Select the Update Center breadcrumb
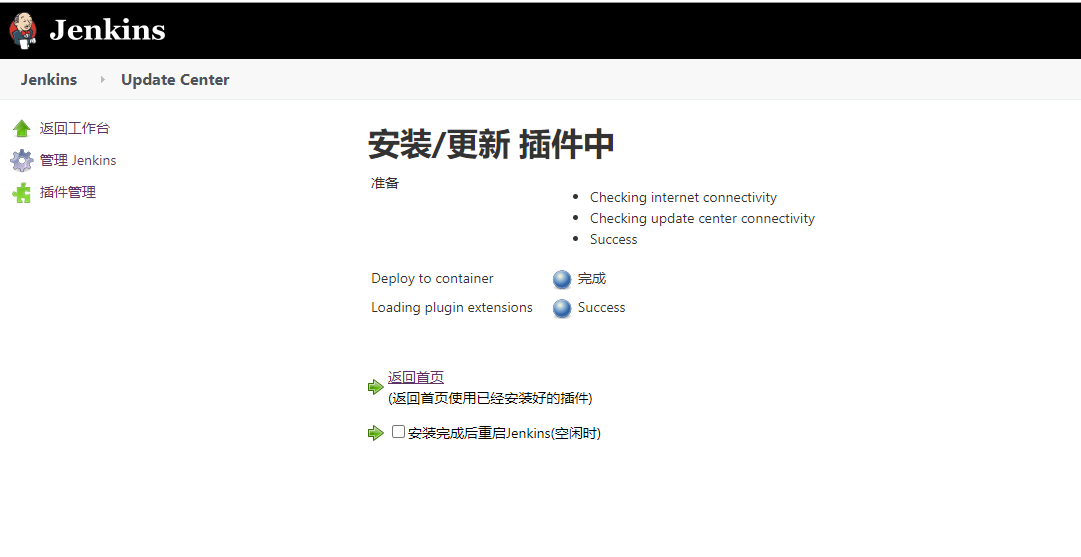The height and width of the screenshot is (557, 1081). [x=175, y=80]
